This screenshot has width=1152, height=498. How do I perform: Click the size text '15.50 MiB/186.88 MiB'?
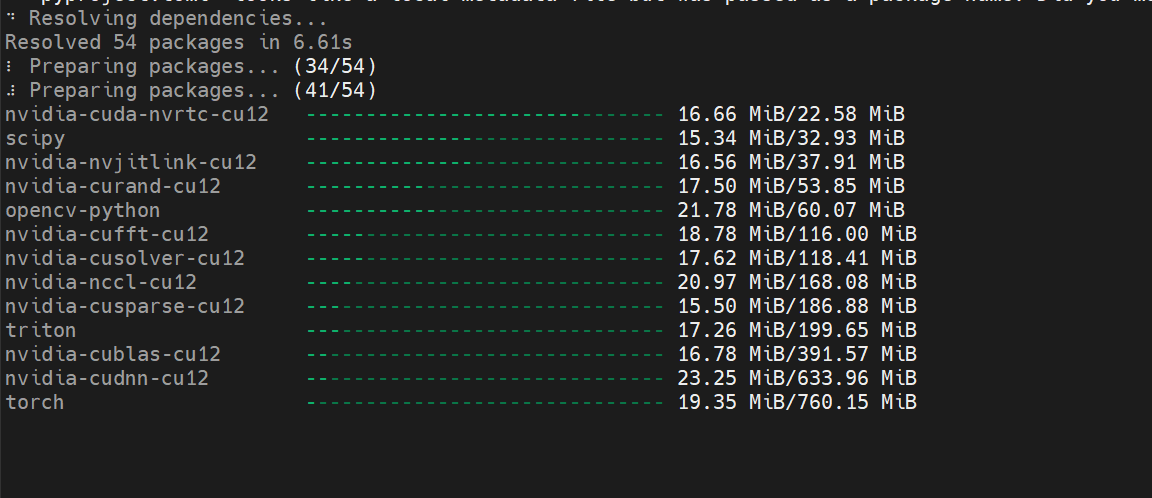tap(797, 306)
